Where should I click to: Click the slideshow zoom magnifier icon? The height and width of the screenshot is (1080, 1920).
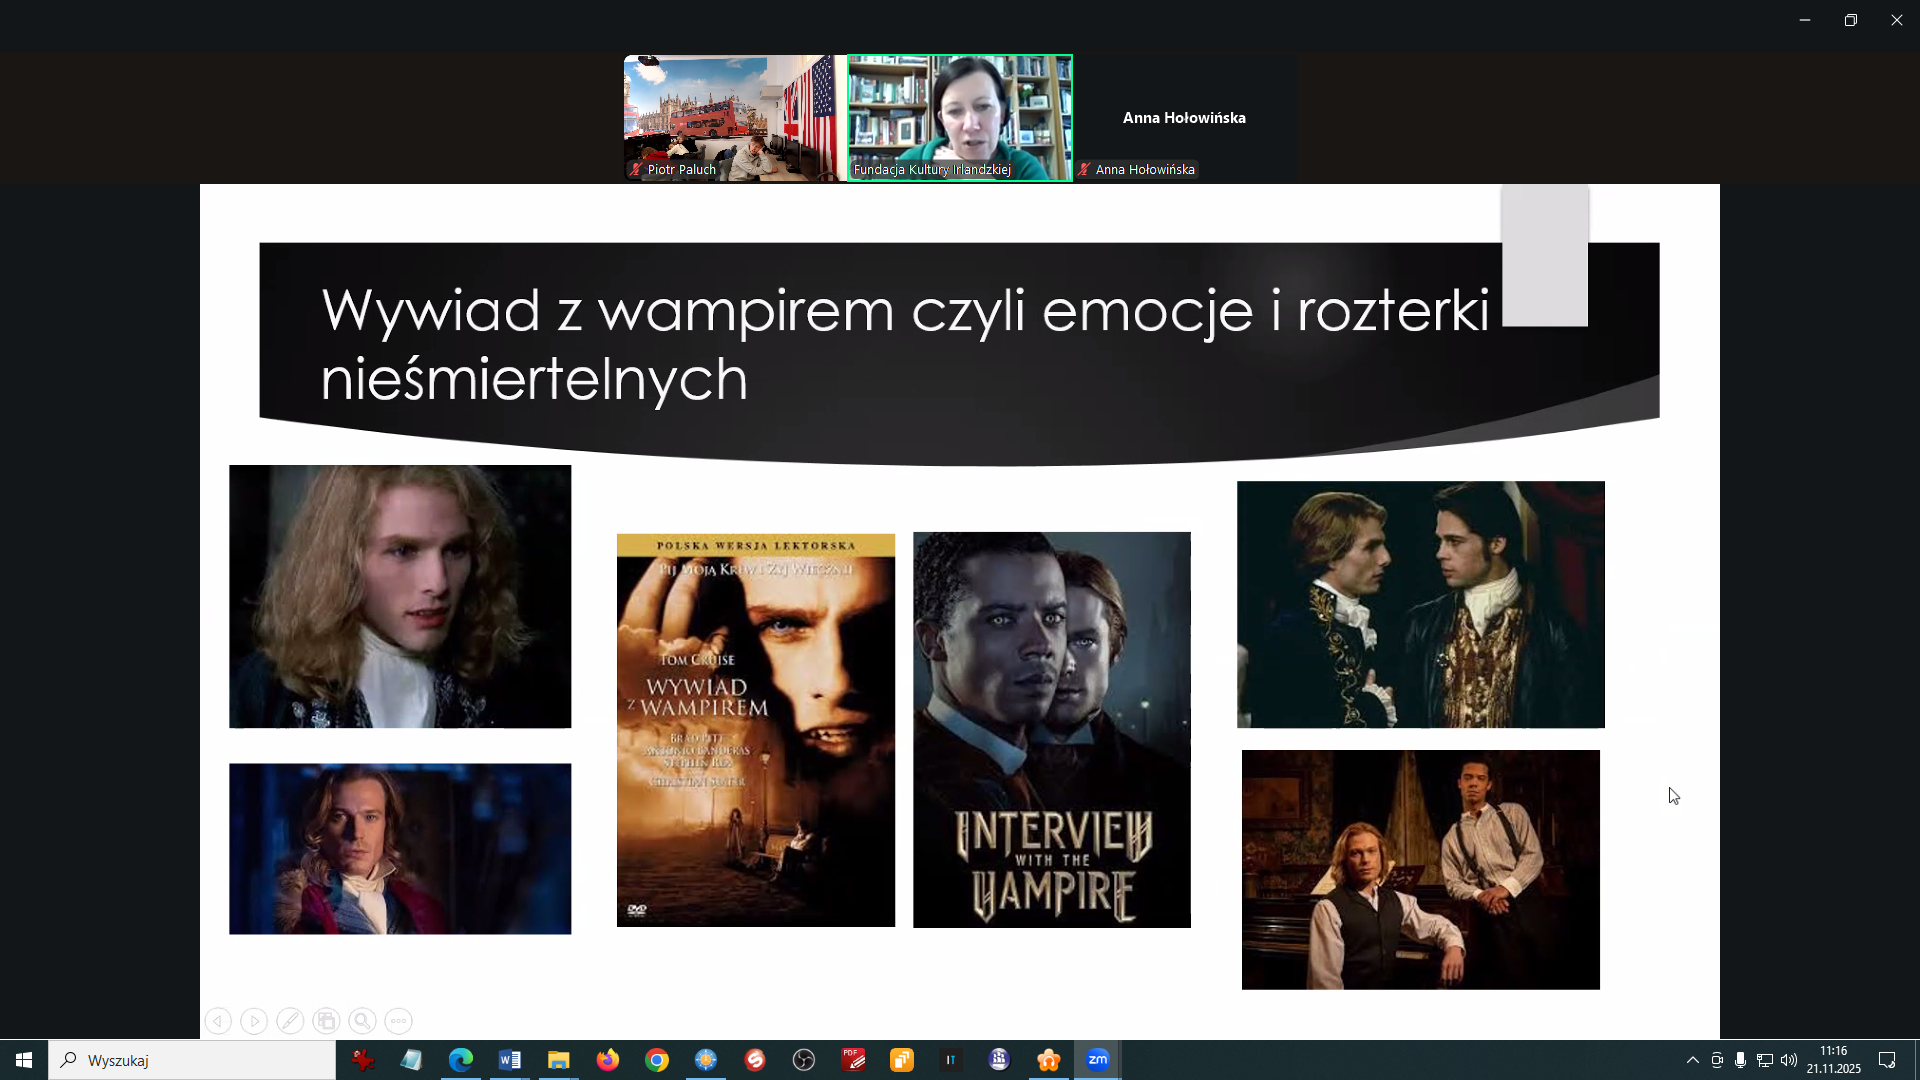362,1021
